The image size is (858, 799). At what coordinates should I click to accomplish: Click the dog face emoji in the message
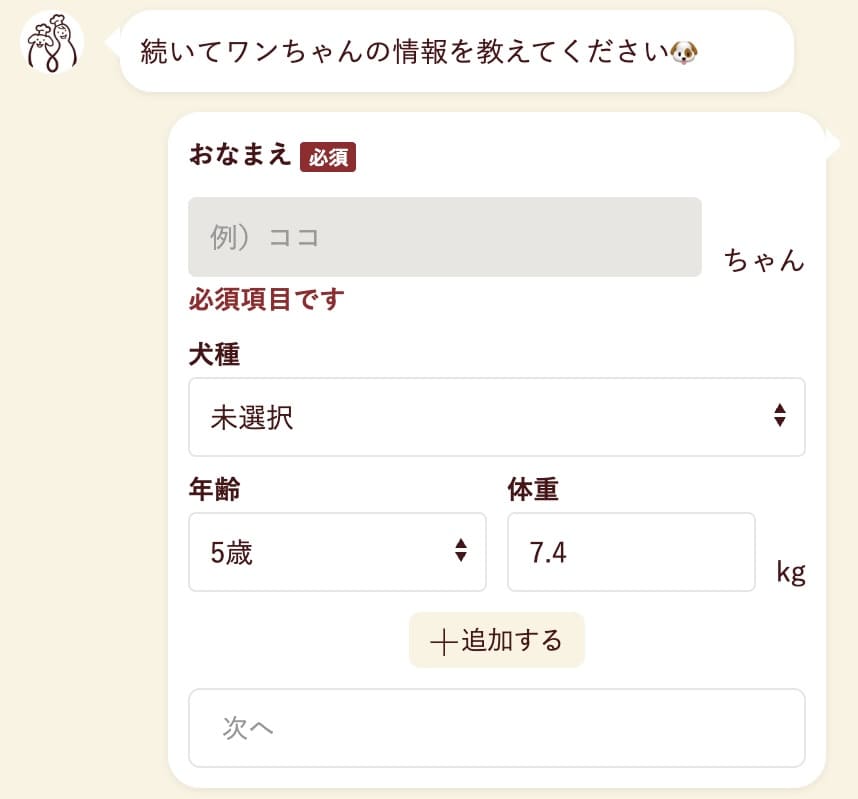click(684, 51)
